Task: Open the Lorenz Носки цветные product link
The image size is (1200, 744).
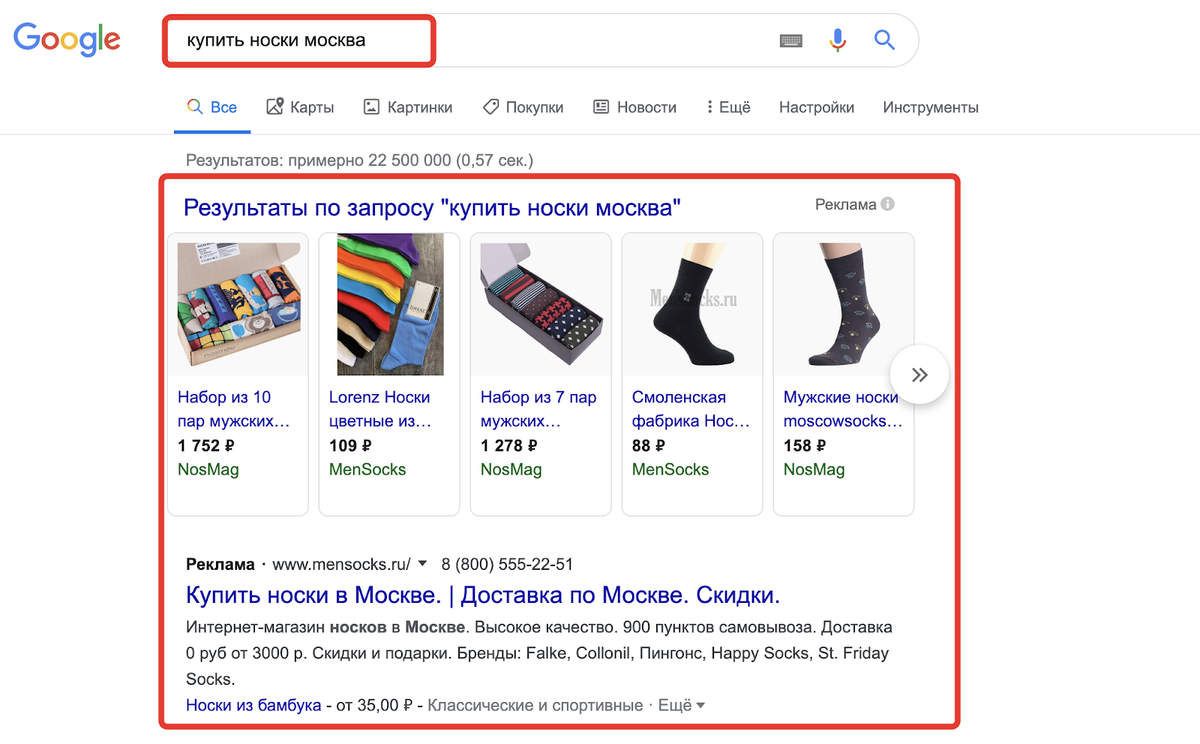Action: [x=380, y=409]
